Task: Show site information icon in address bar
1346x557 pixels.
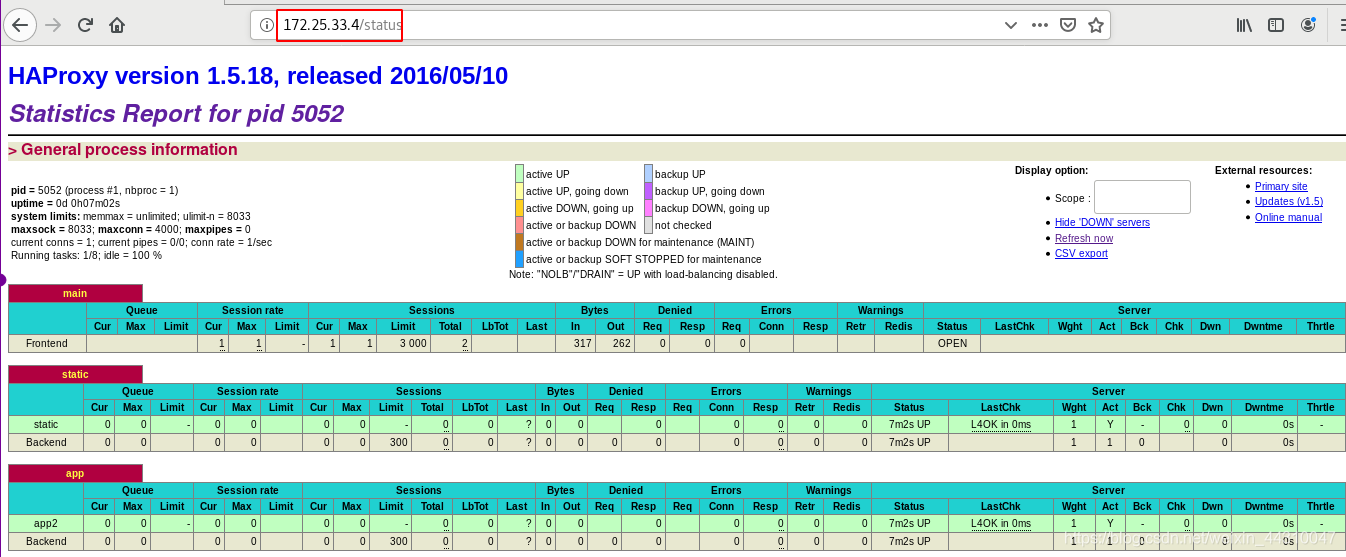Action: (x=267, y=25)
